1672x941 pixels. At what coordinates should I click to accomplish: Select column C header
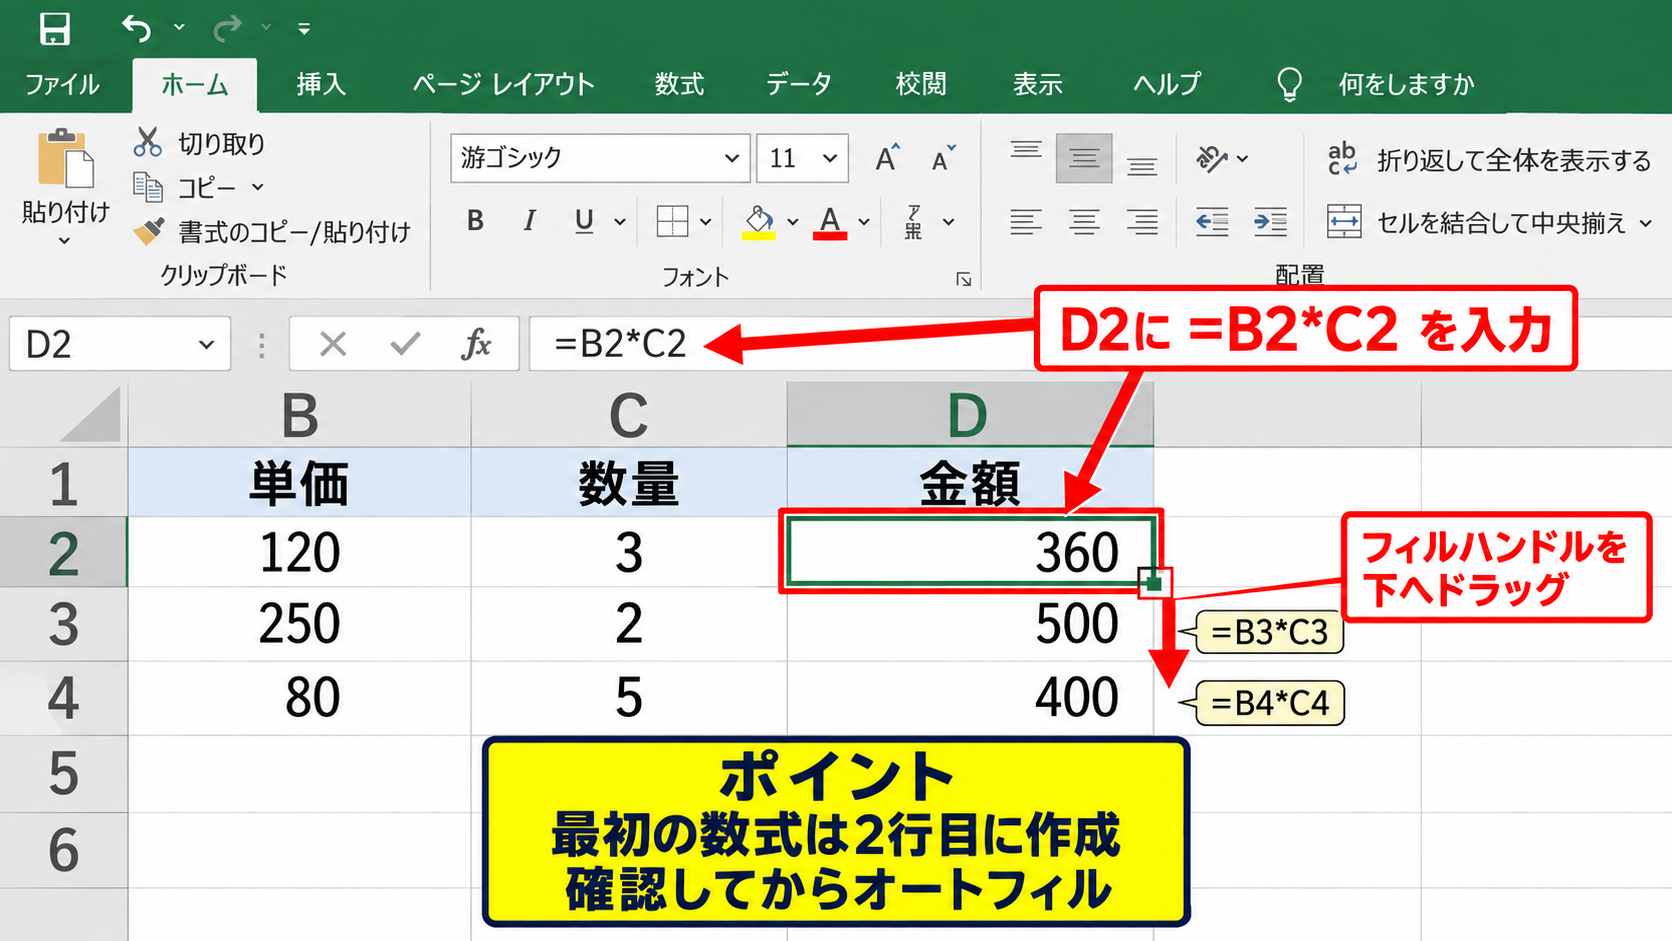coord(629,414)
